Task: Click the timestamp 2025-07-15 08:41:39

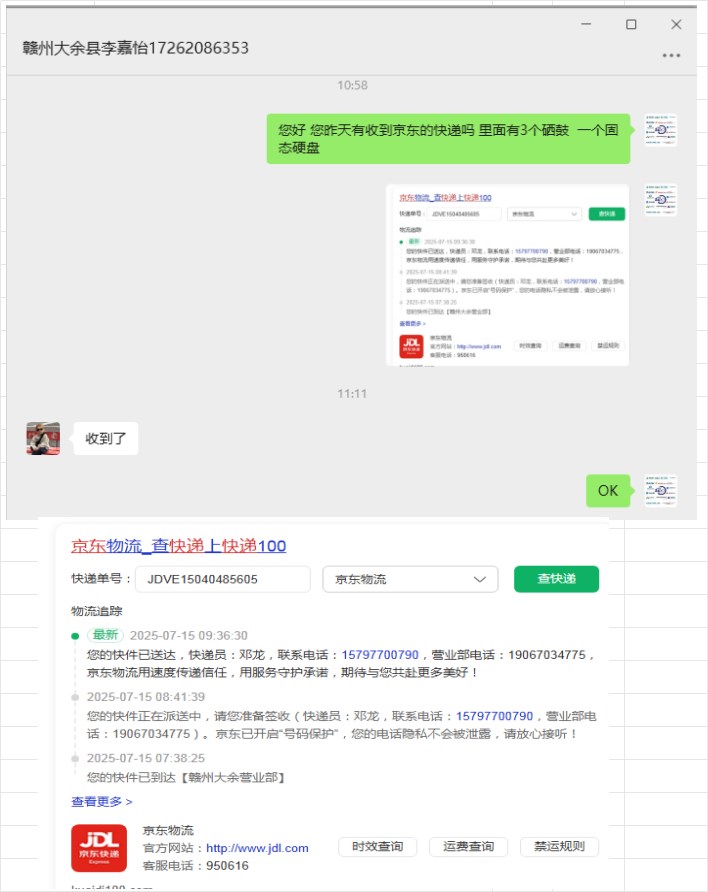Action: (146, 697)
